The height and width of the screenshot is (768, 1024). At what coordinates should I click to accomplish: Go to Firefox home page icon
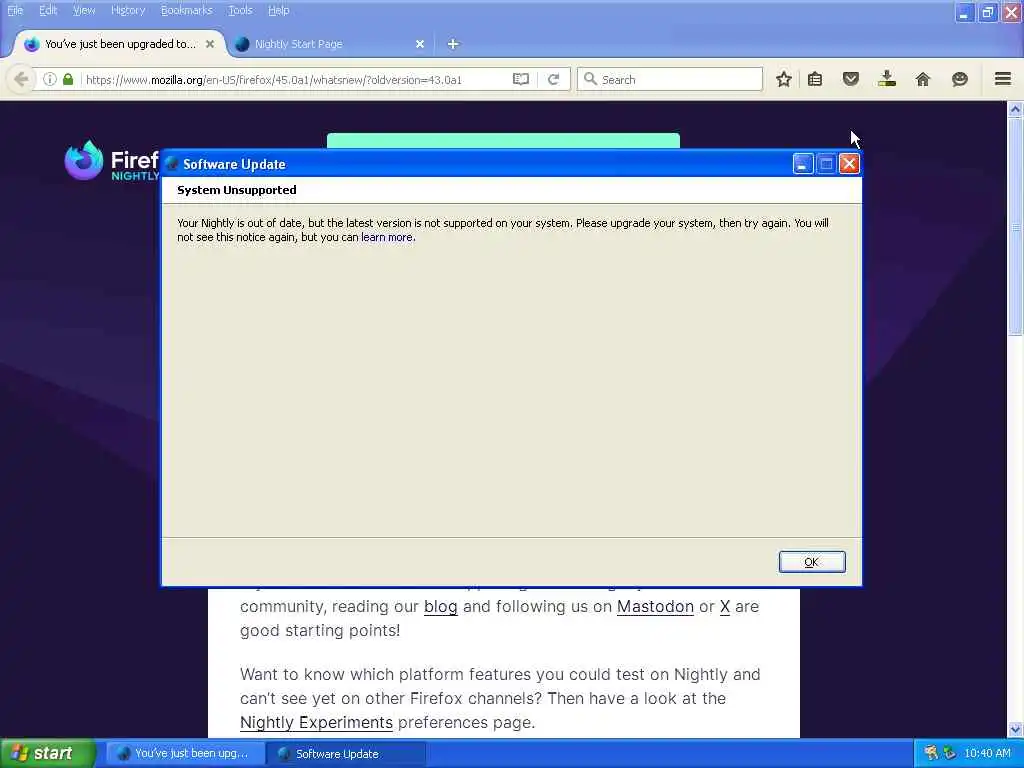pos(923,79)
